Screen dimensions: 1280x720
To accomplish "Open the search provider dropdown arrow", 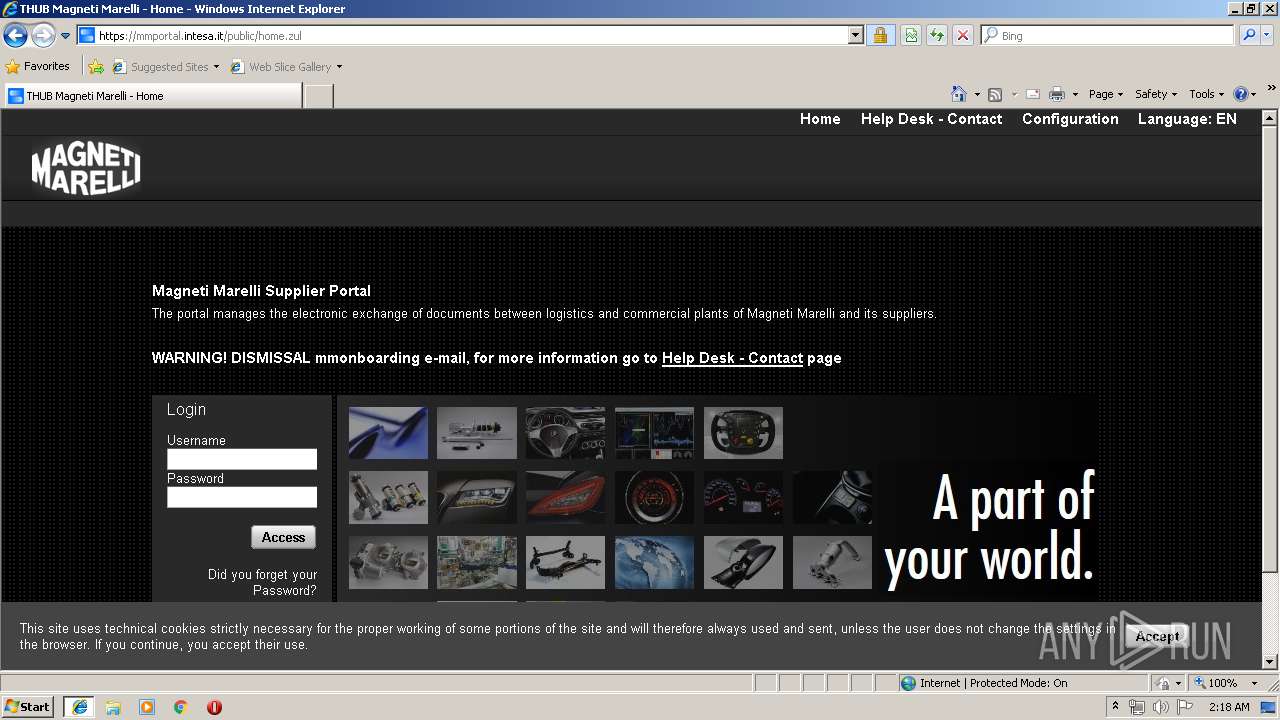I will pyautogui.click(x=1267, y=36).
